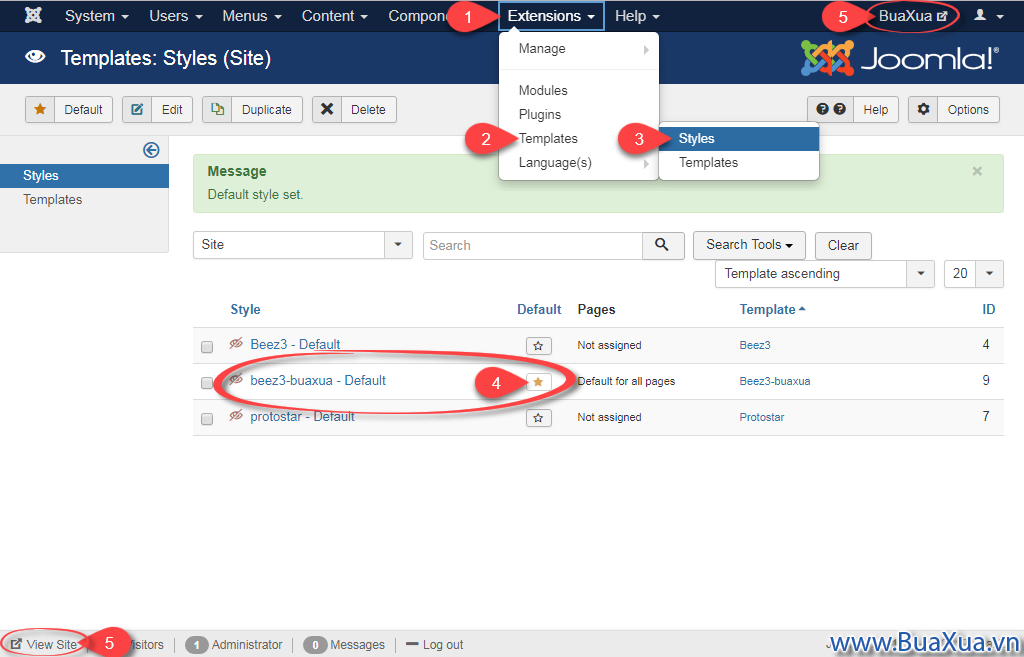Open the Menus menu

[251, 16]
